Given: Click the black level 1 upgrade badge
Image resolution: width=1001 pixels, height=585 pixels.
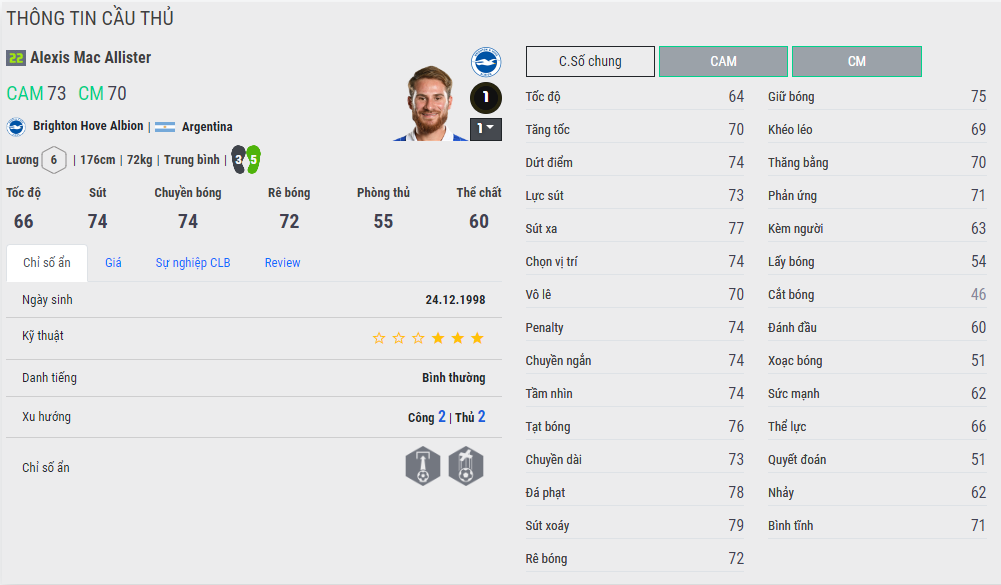Looking at the screenshot, I should [486, 98].
